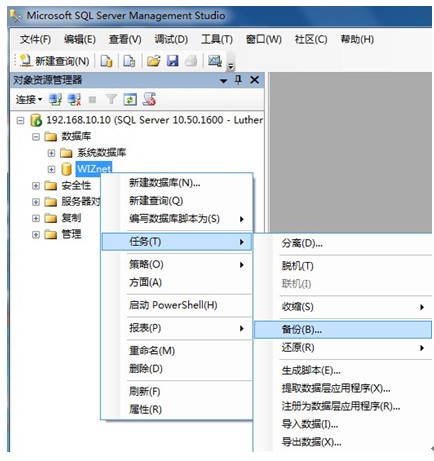434x461 pixels.
Task: Open the 策略(O) submenu
Action: tap(177, 265)
